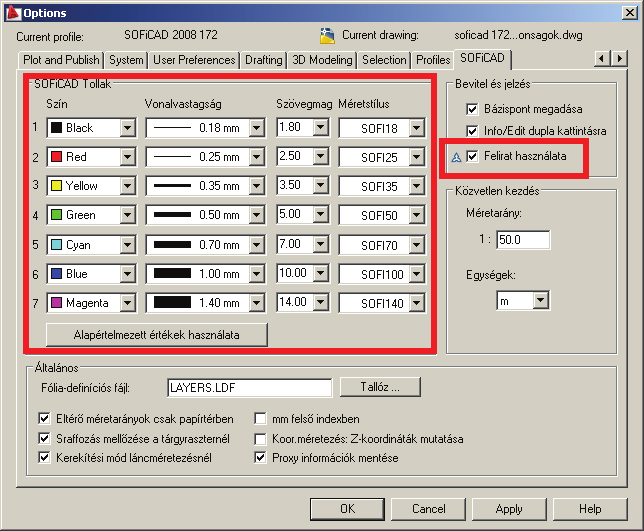Click the SOFI70 dimension style value
This screenshot has height=531, width=644.
[379, 246]
